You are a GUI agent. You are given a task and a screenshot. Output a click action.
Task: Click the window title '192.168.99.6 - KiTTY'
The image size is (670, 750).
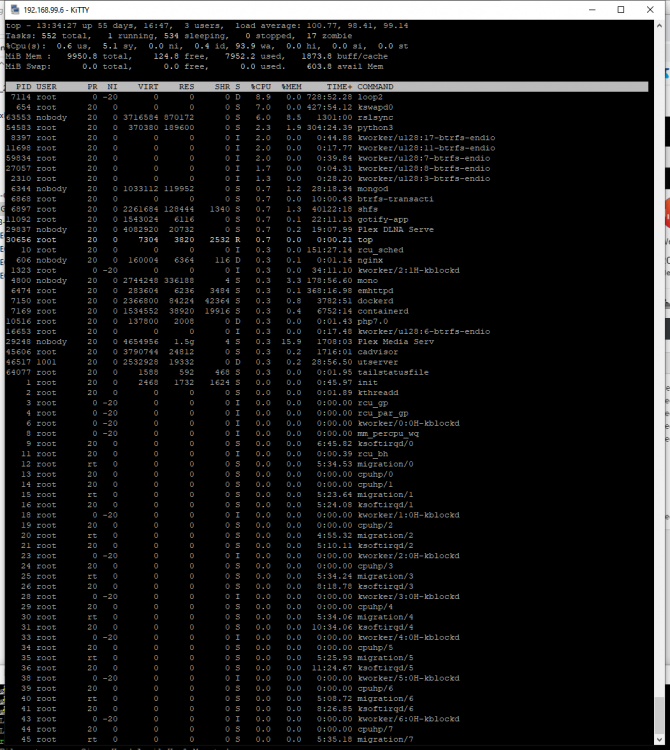56,10
